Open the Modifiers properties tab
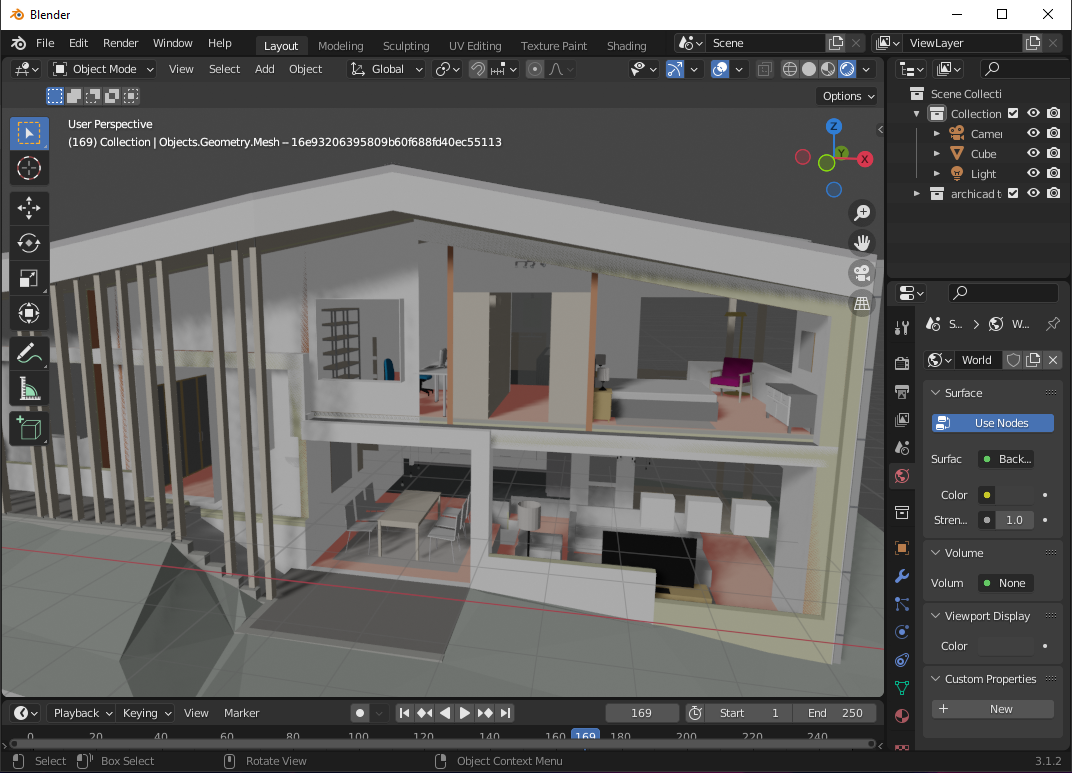This screenshot has height=773, width=1072. [x=902, y=575]
